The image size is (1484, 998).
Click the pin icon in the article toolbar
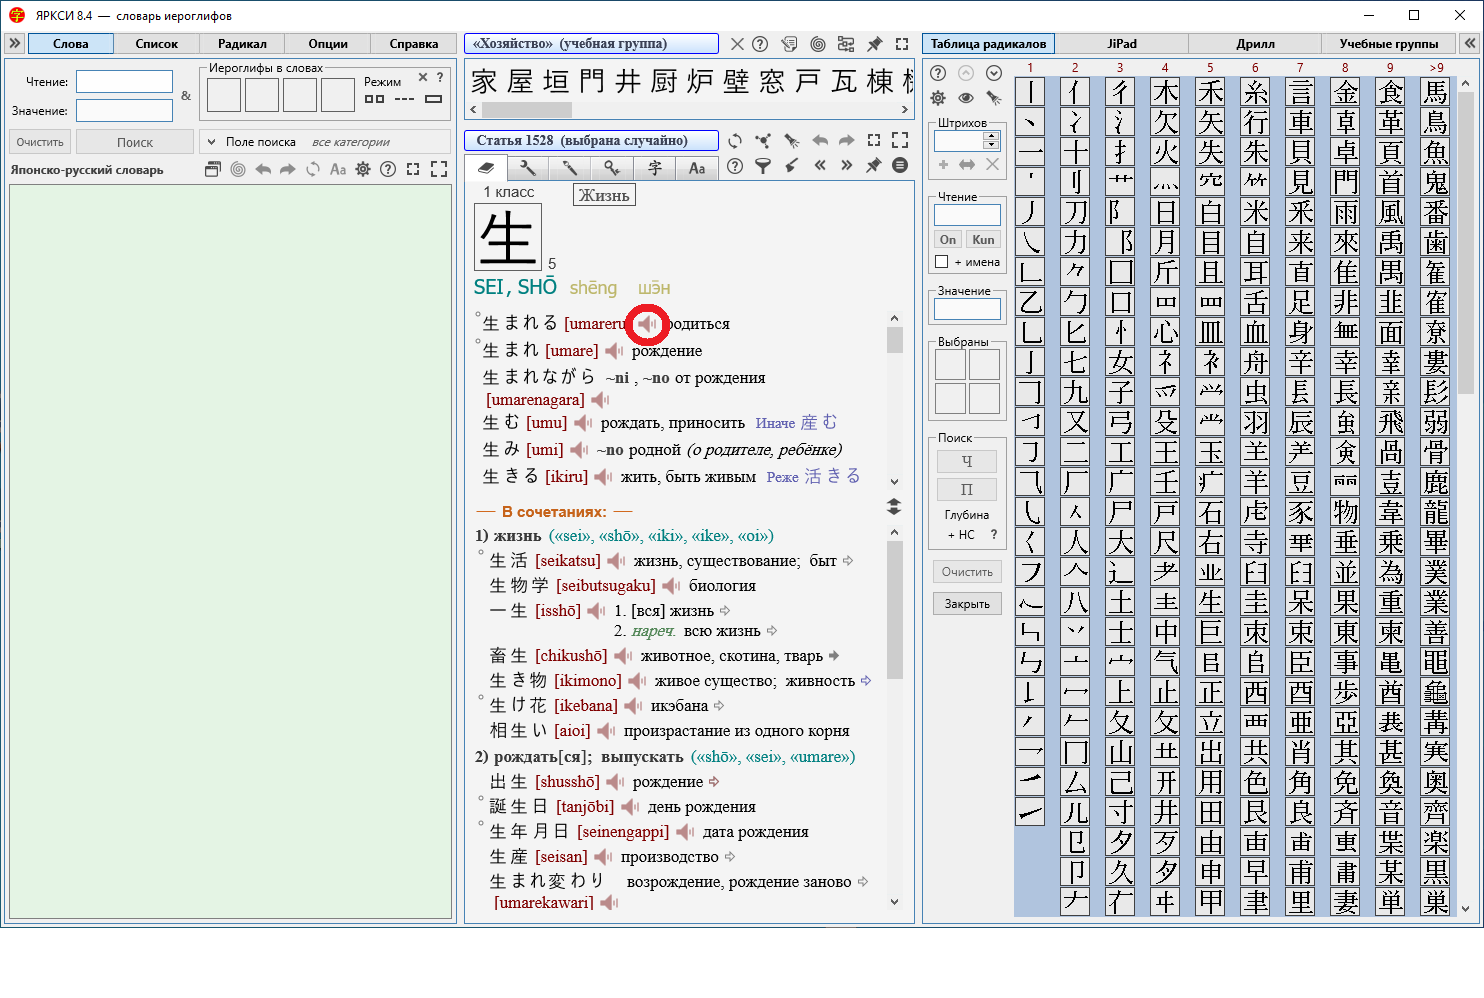873,166
